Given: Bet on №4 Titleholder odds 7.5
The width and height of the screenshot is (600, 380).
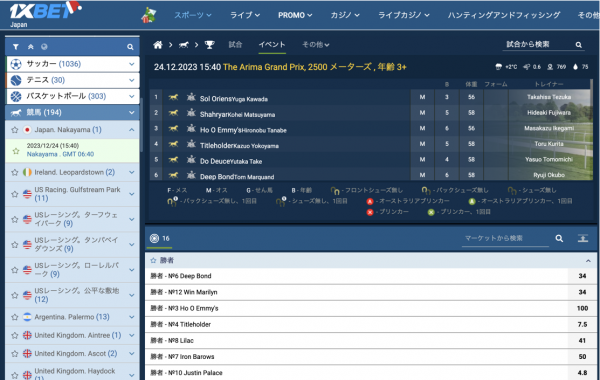Looking at the screenshot, I should pyautogui.click(x=582, y=324).
